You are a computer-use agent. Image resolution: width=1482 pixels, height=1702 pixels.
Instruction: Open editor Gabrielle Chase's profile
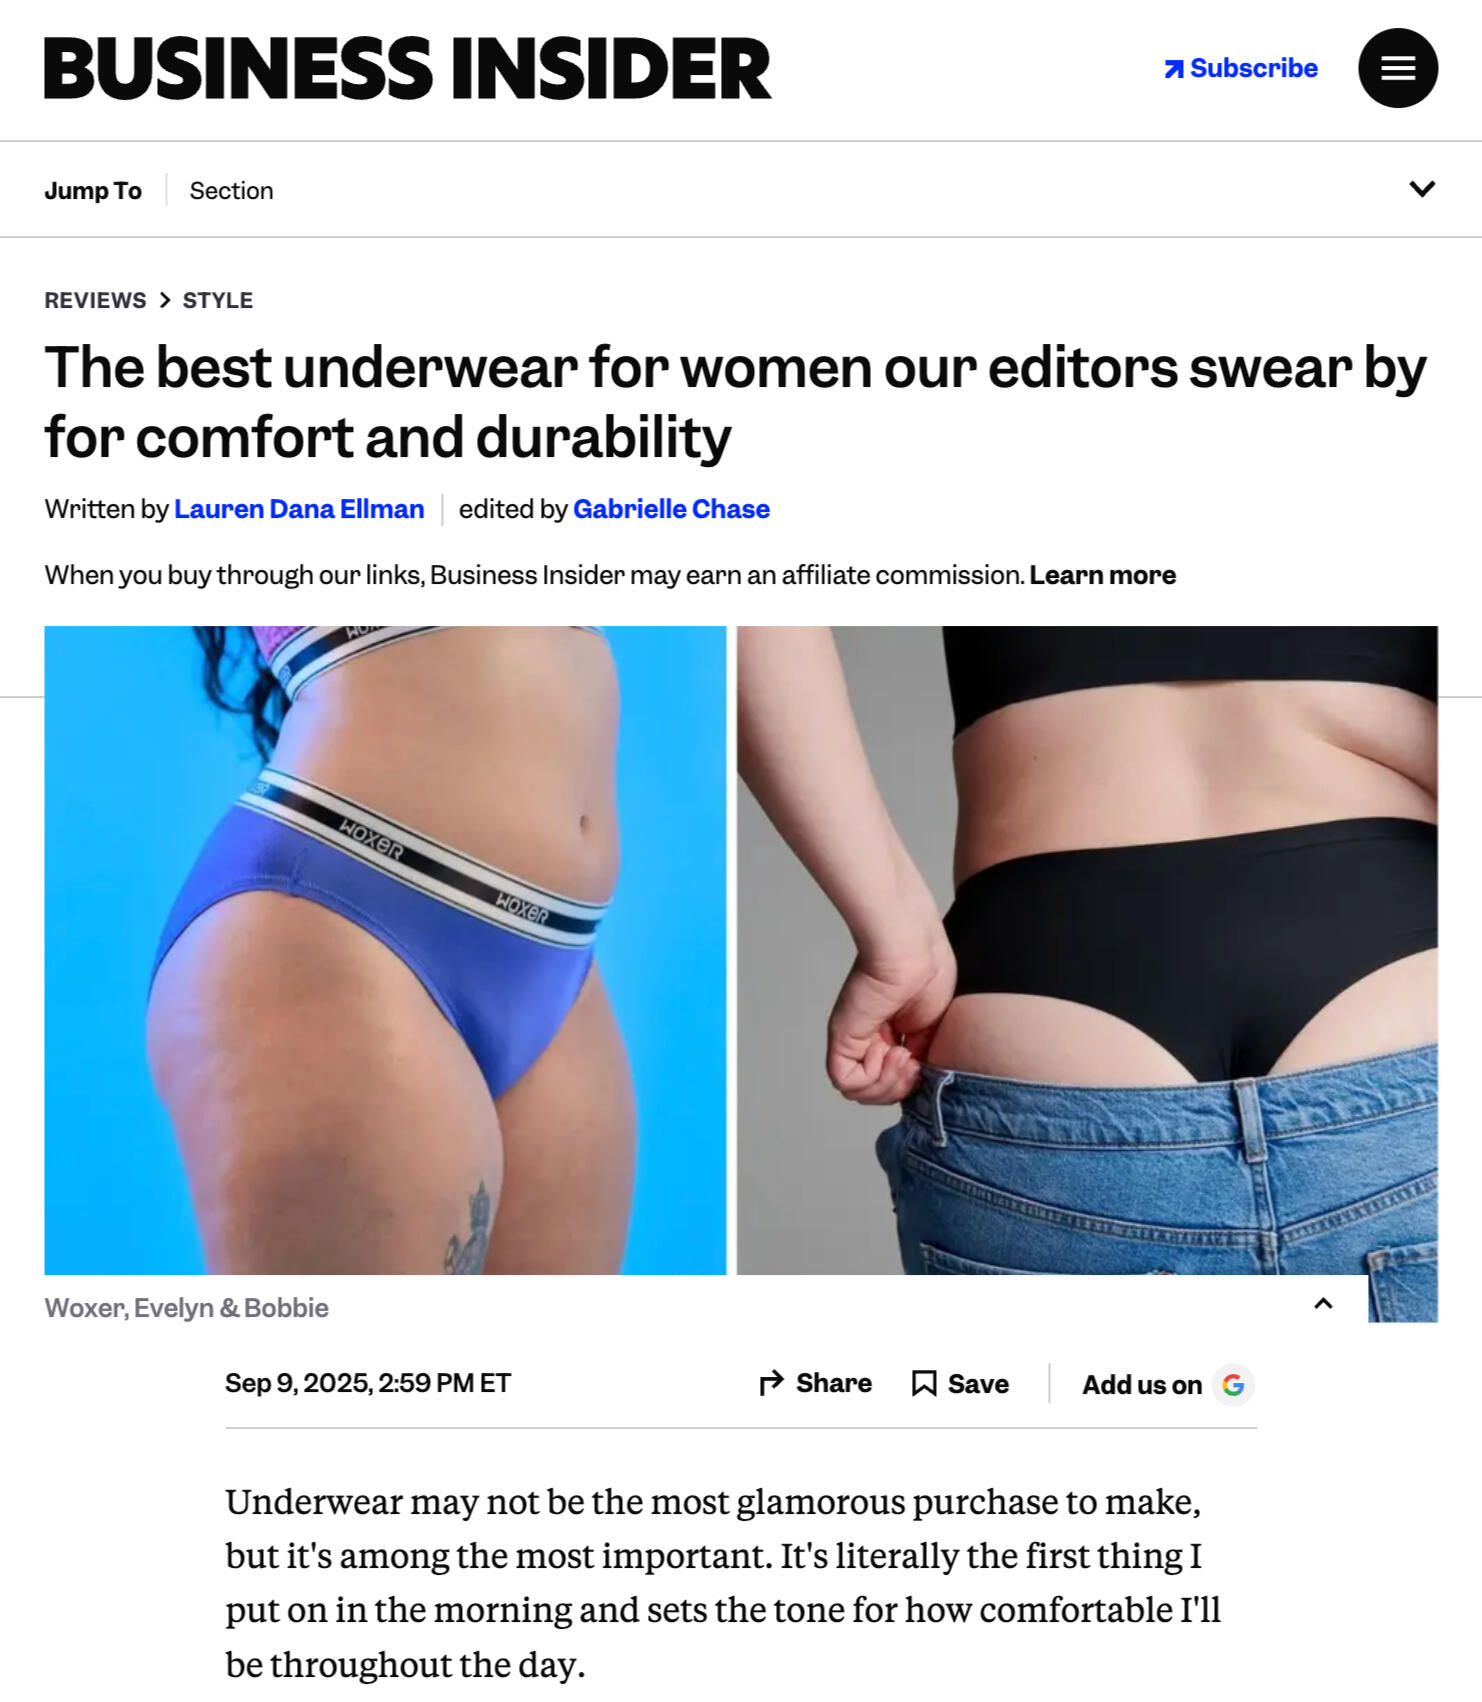pyautogui.click(x=671, y=509)
